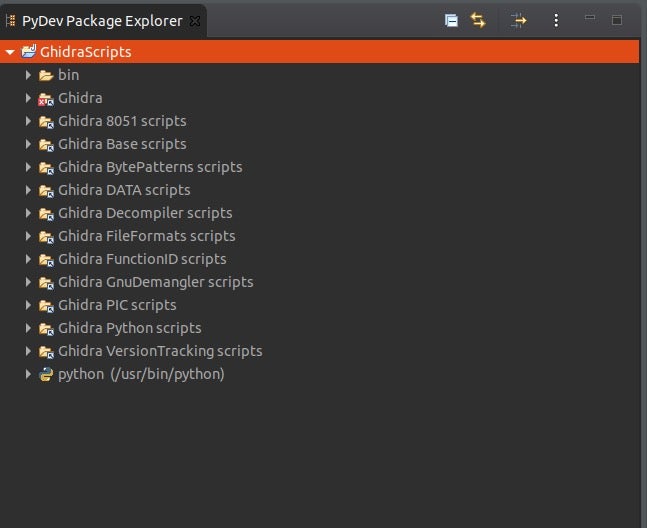Click the yellow arrow toolbar icon
This screenshot has width=647, height=528.
(518, 20)
